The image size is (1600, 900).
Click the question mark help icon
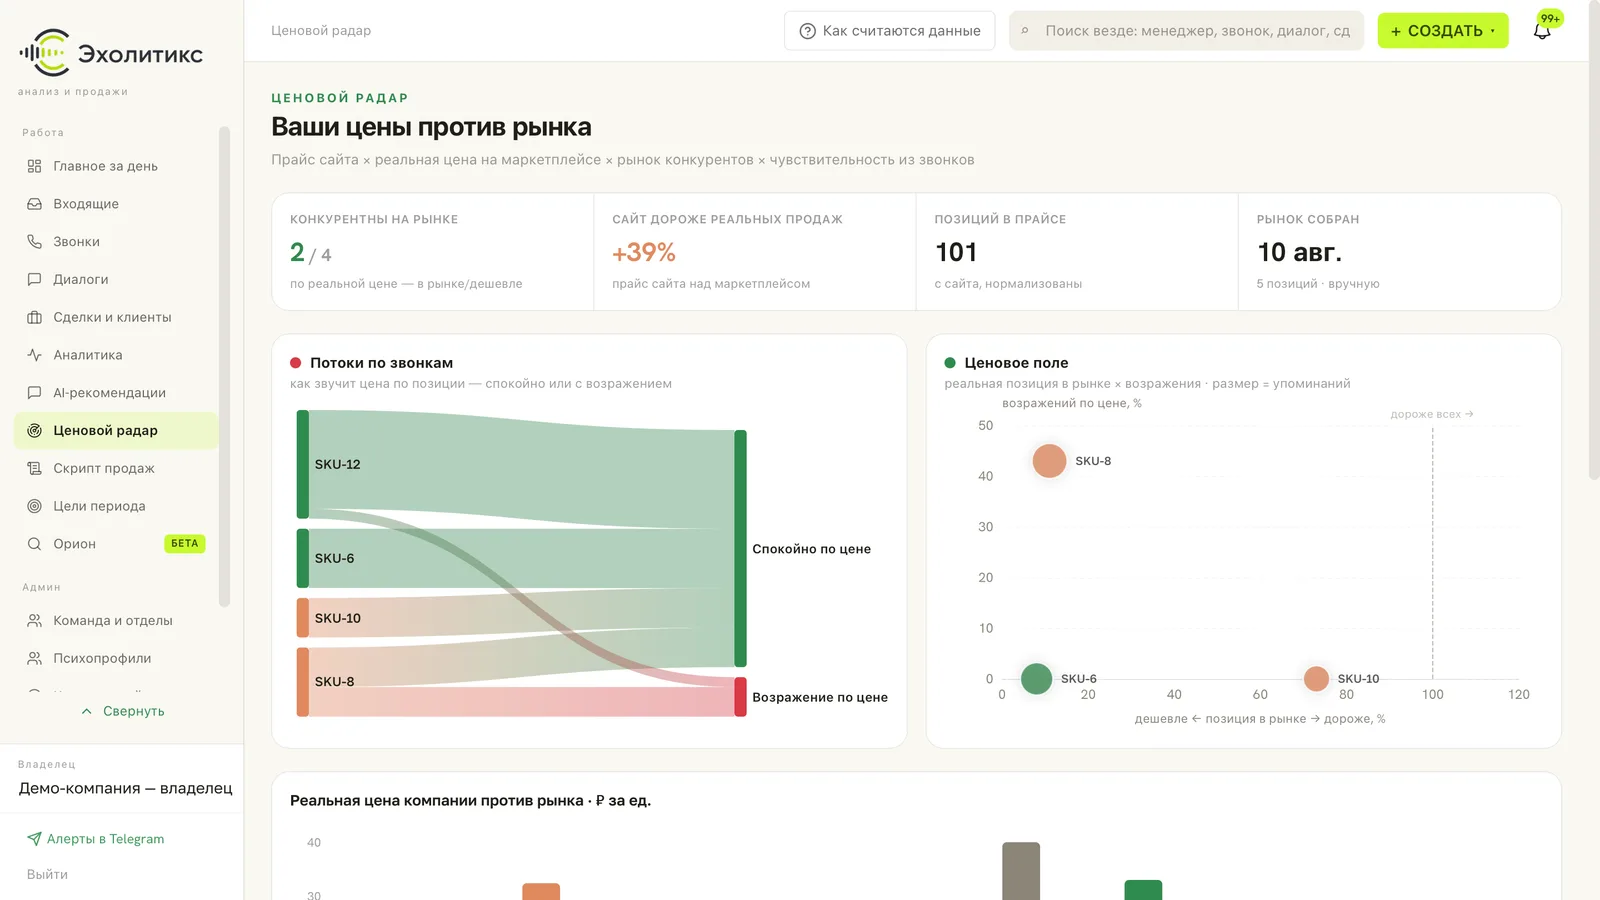(808, 31)
